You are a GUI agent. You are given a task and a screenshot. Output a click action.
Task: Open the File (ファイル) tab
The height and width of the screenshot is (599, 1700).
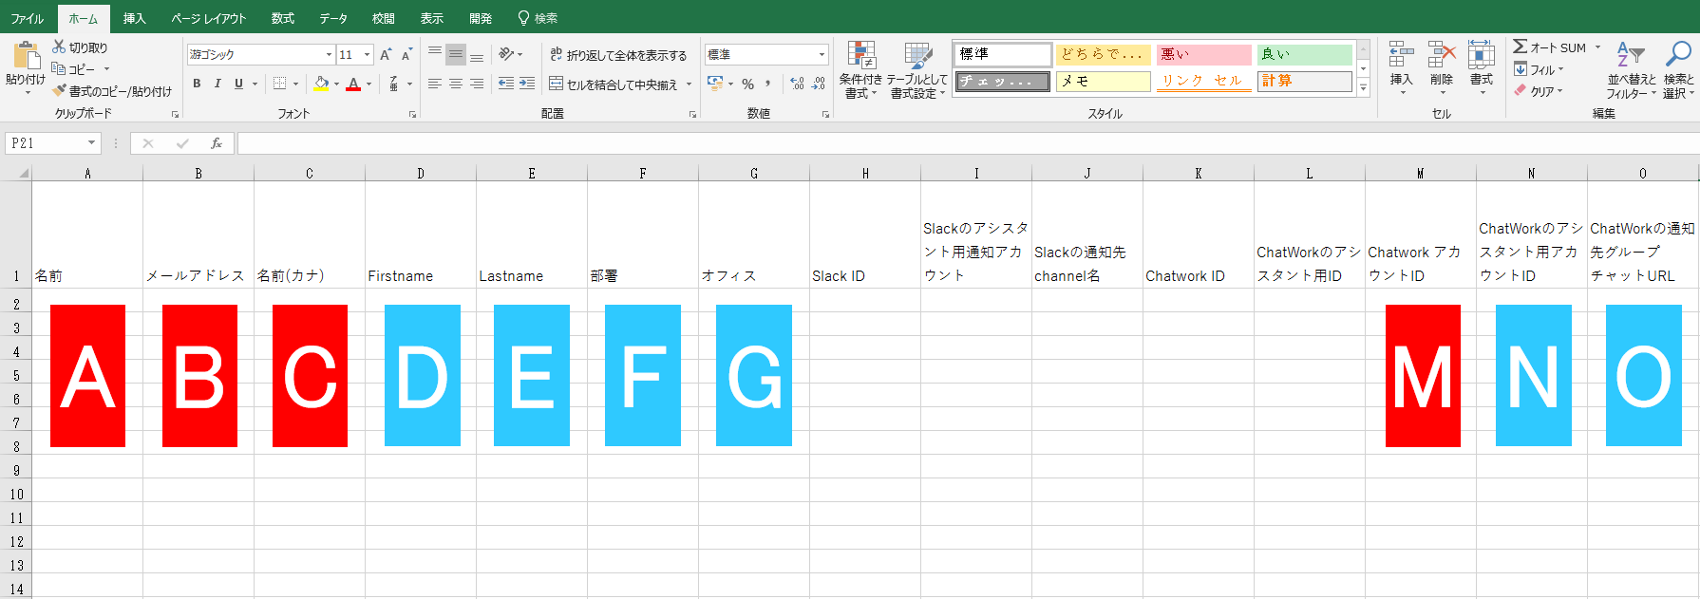(x=27, y=18)
